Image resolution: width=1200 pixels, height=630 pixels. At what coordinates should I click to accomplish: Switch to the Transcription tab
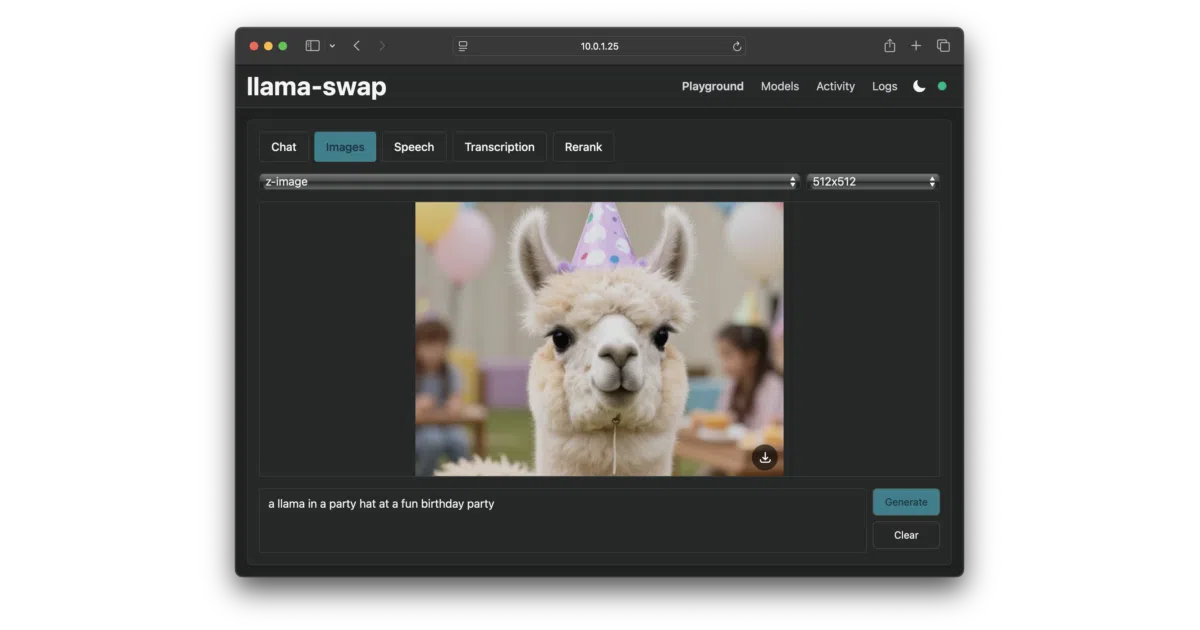point(499,147)
